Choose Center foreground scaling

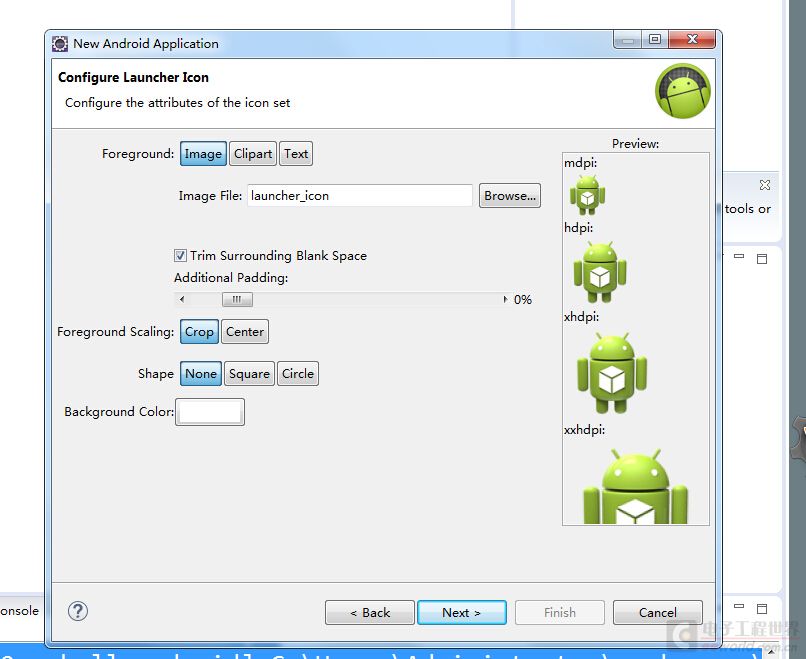coord(245,332)
